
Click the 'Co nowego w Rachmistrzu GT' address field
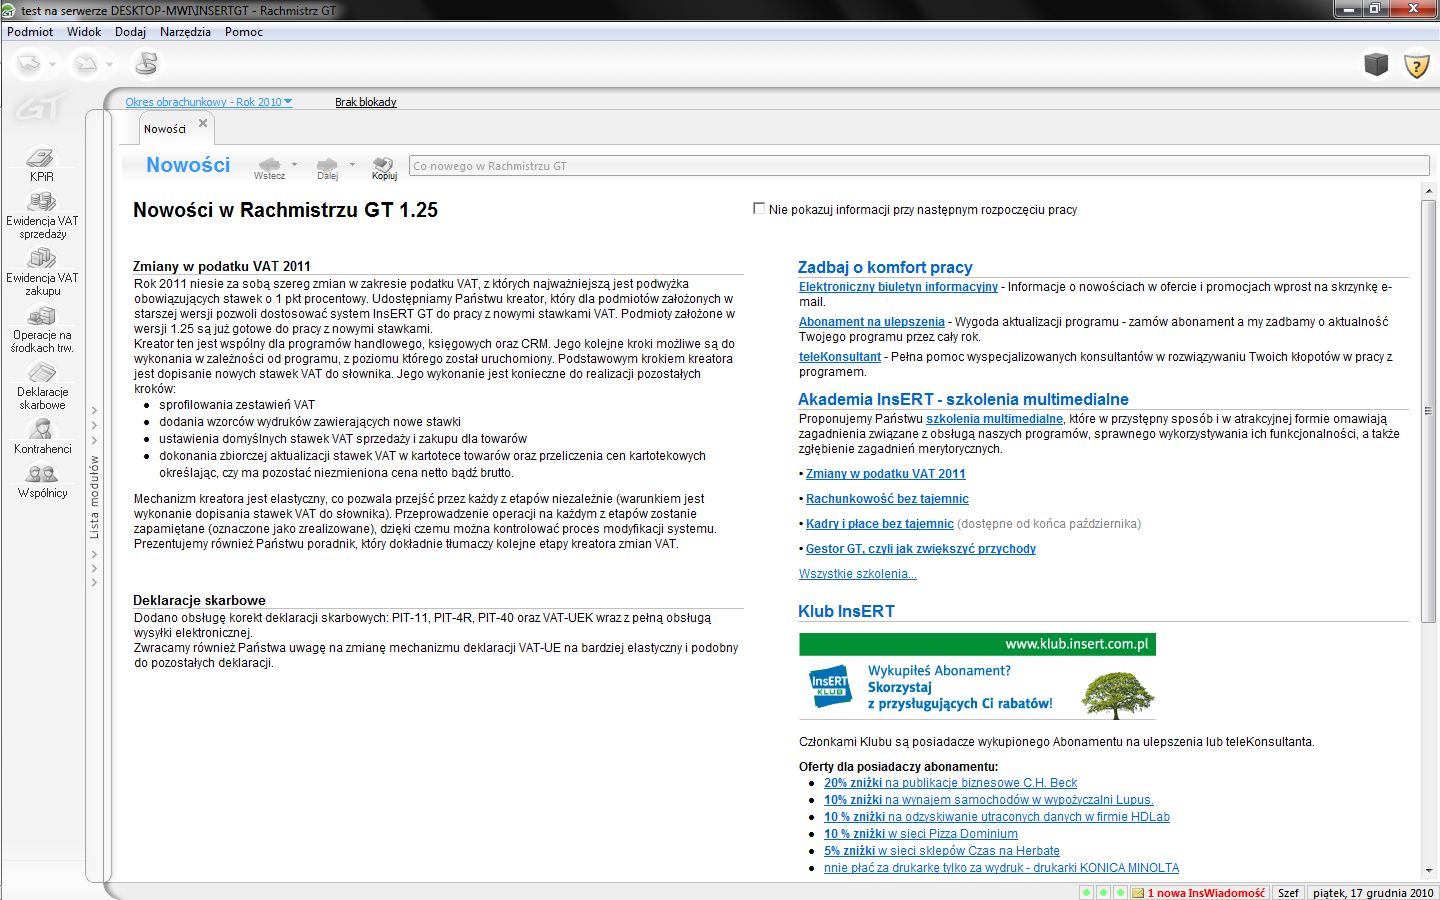(x=919, y=166)
